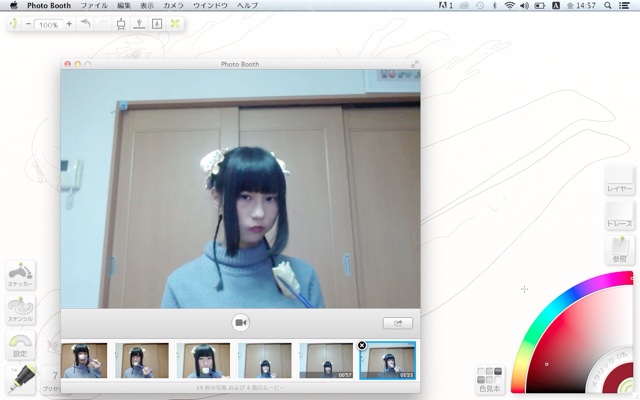
Task: Open the ヘルプ menu
Action: coord(247,5)
